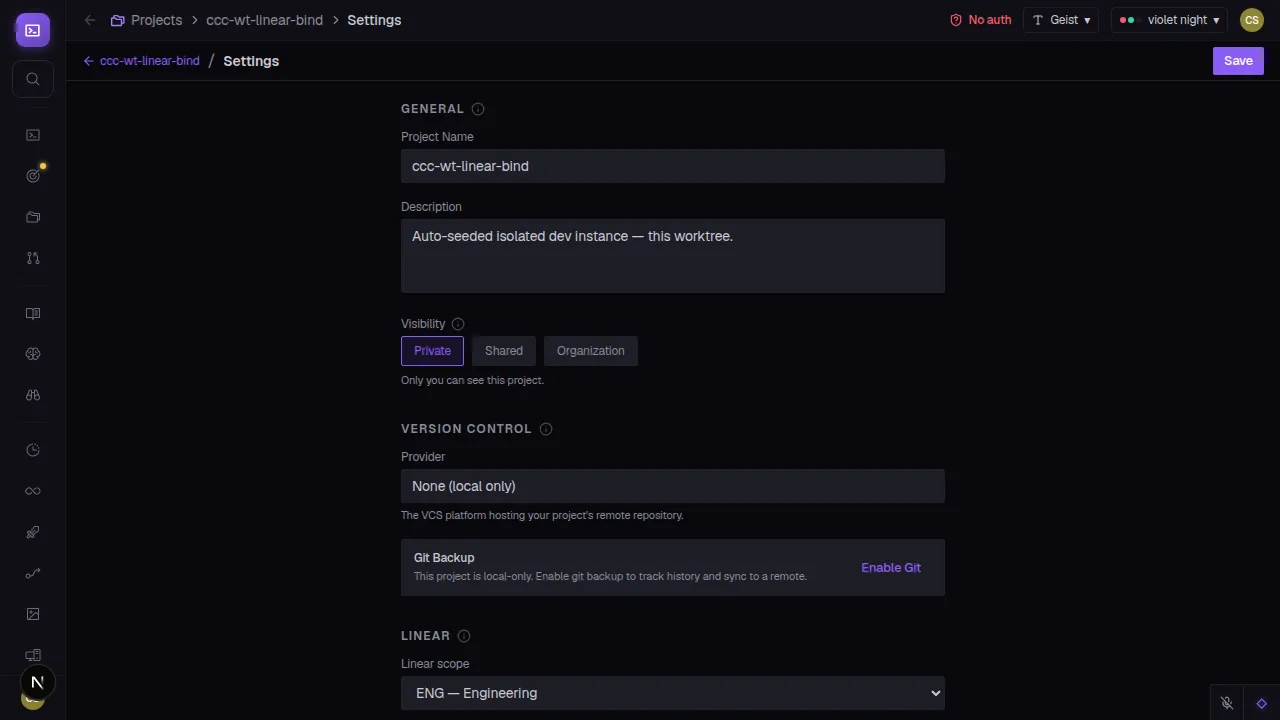Open the clock icon in the sidebar
This screenshot has height=720, width=1280.
[33, 450]
